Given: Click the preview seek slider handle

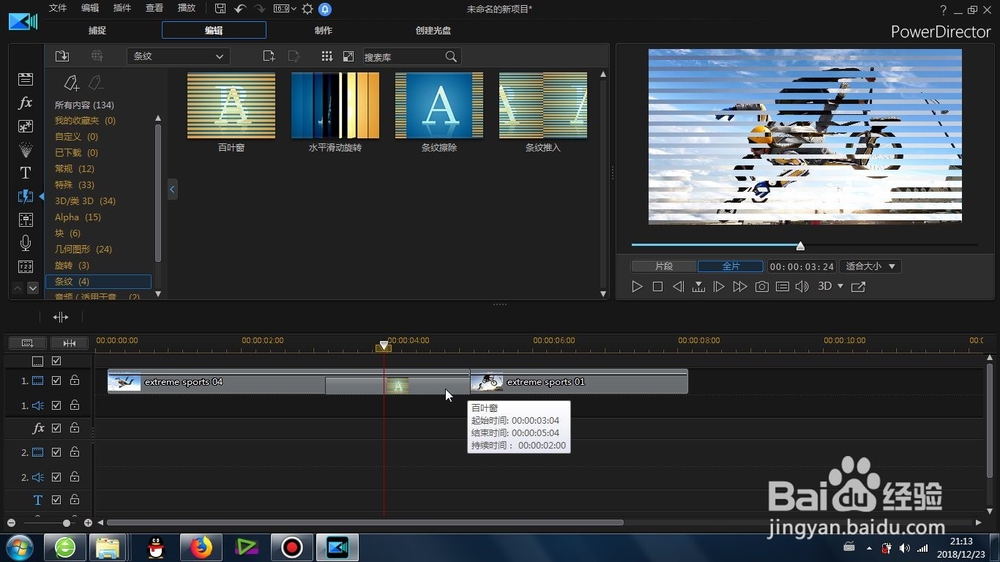Looking at the screenshot, I should tap(800, 246).
